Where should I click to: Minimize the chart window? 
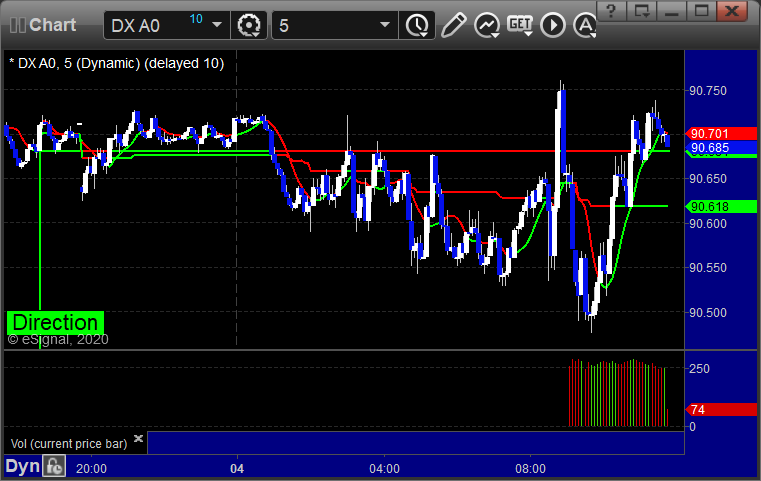point(671,11)
